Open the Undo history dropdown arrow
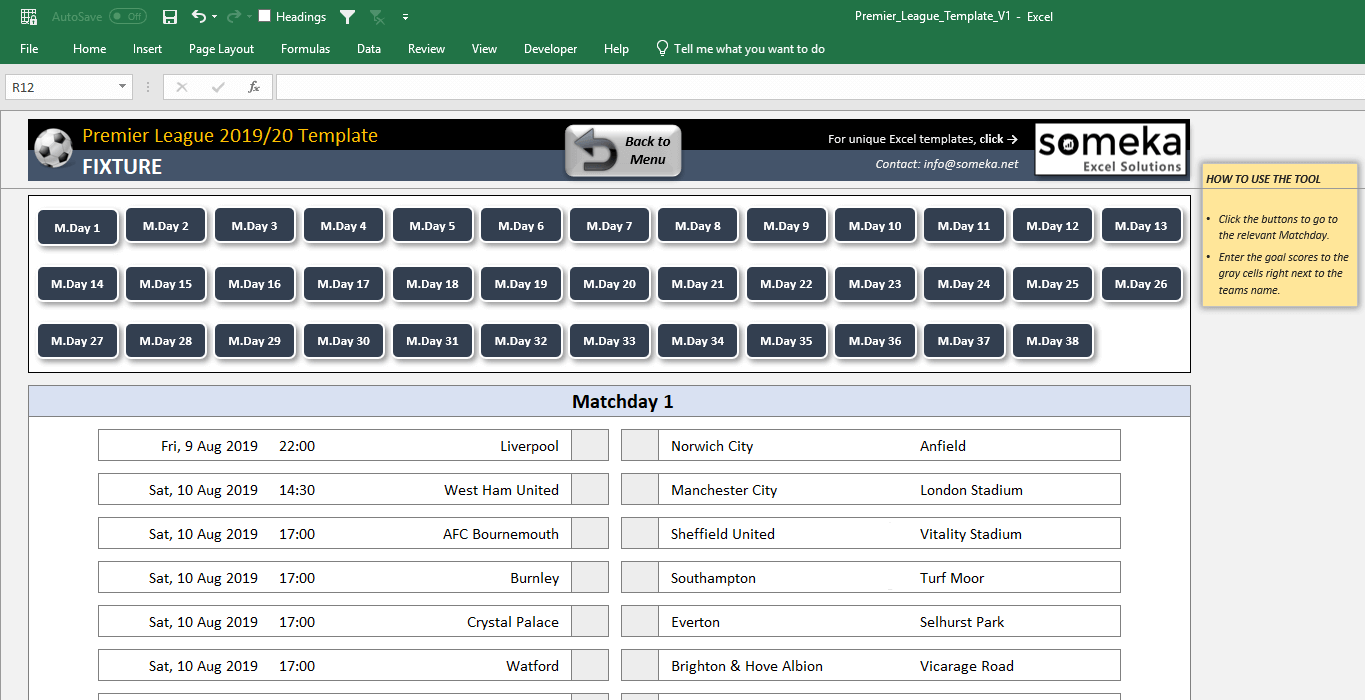 point(214,17)
